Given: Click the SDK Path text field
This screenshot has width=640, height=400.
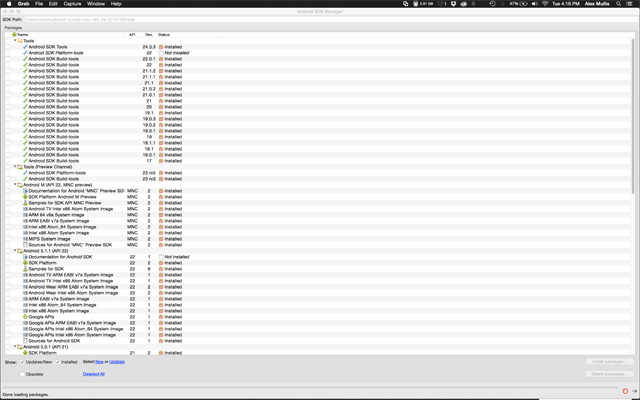Looking at the screenshot, I should pos(331,19).
